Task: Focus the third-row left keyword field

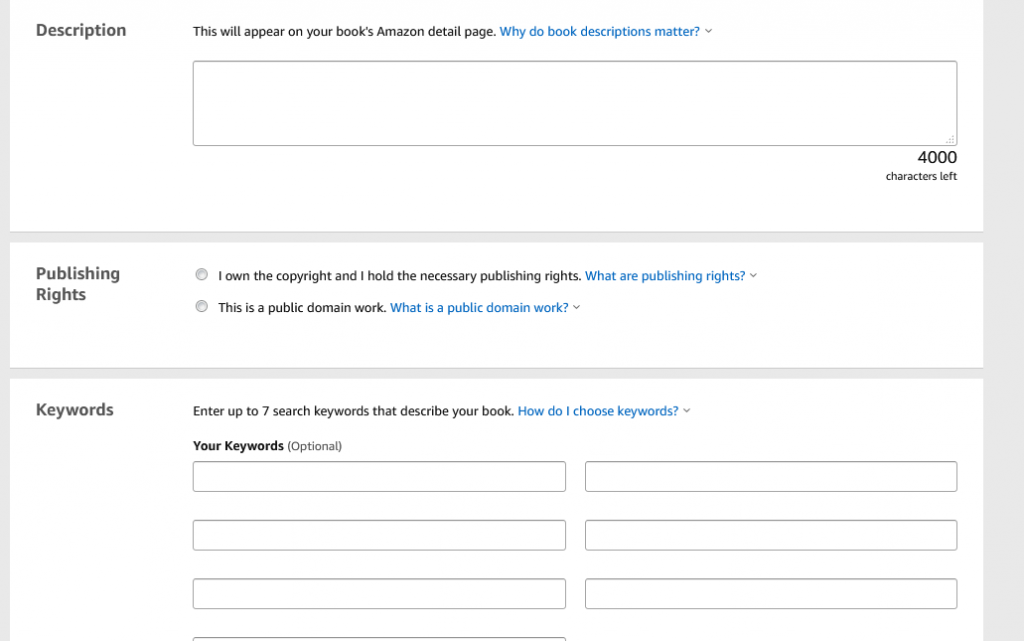Action: point(379,593)
